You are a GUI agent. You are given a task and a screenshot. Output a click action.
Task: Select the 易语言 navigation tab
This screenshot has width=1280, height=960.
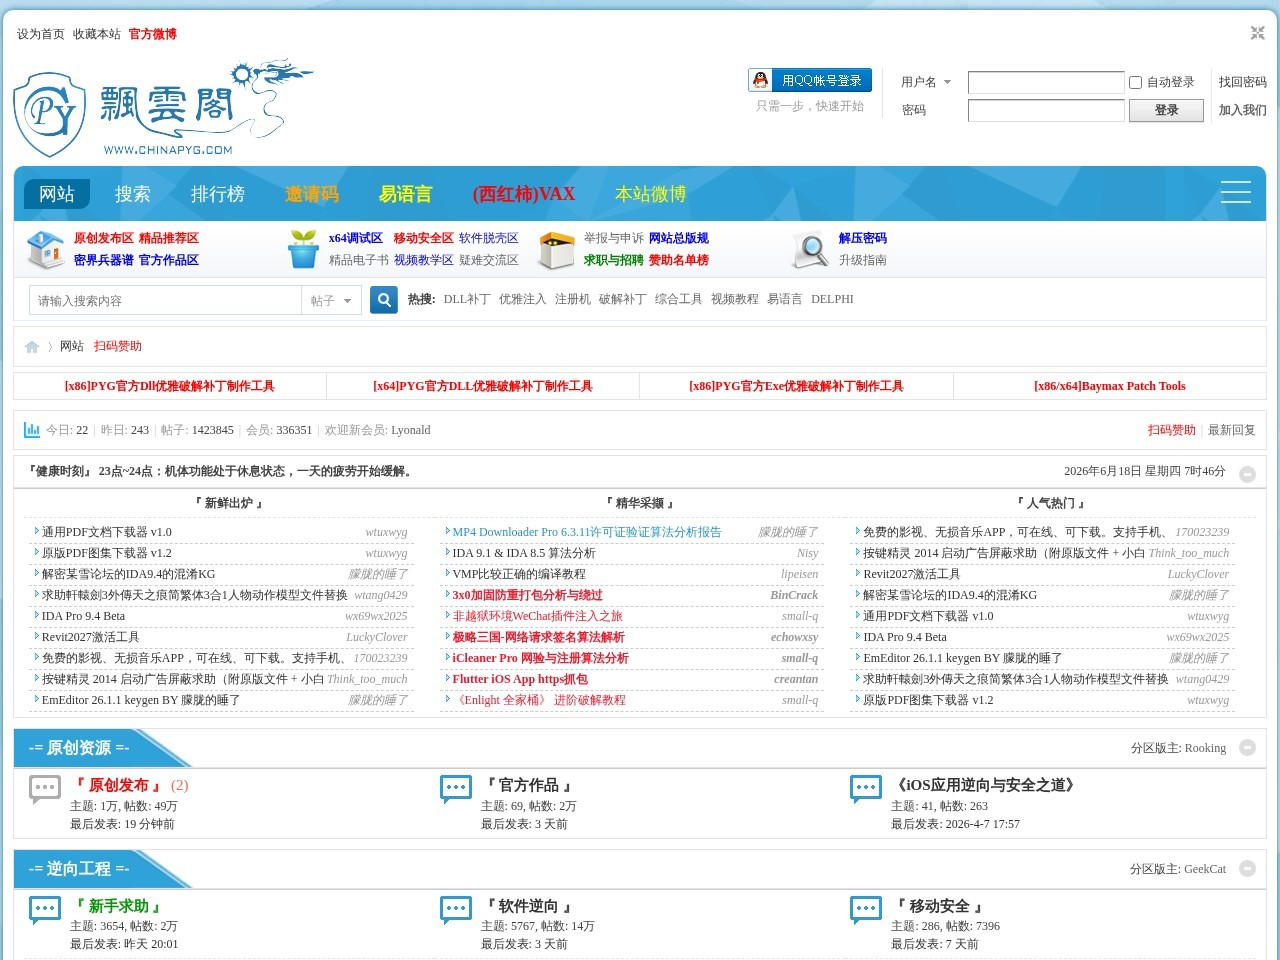click(406, 194)
